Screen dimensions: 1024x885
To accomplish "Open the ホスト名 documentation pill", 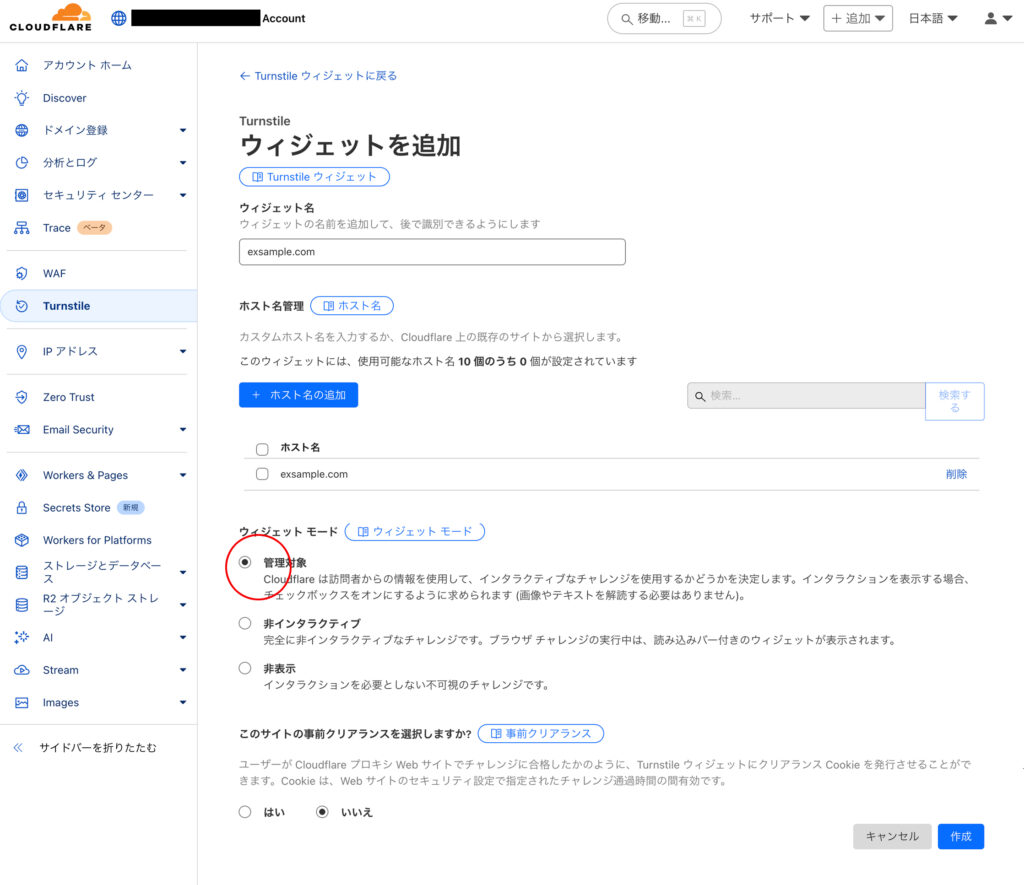I will 352,306.
